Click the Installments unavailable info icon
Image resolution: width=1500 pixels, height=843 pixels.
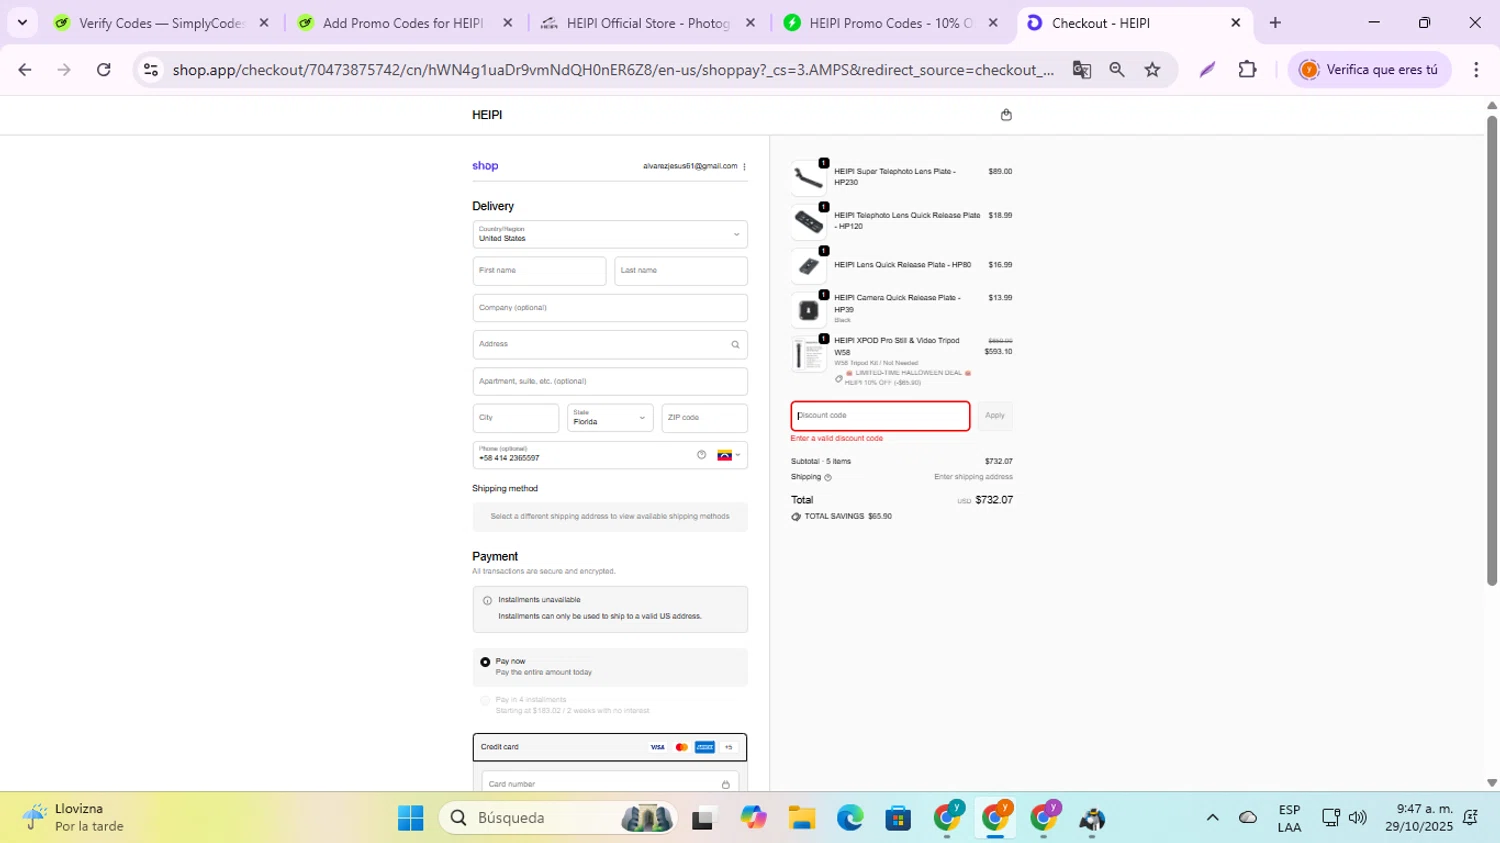487,601
